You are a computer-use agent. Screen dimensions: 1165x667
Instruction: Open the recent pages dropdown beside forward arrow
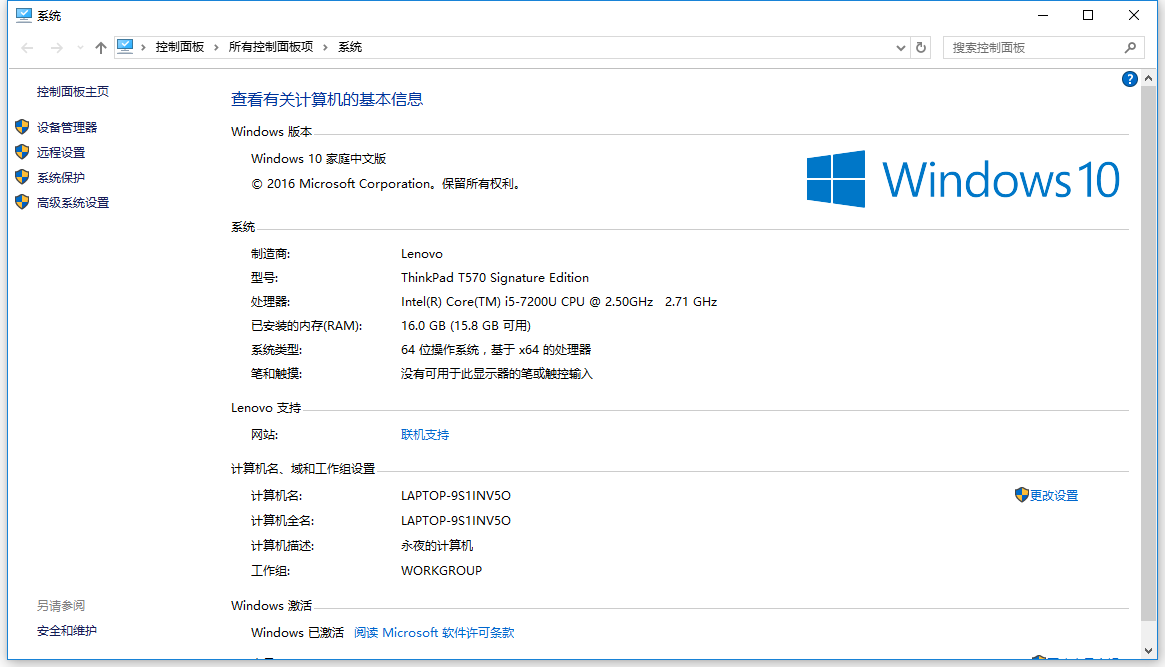pos(79,46)
